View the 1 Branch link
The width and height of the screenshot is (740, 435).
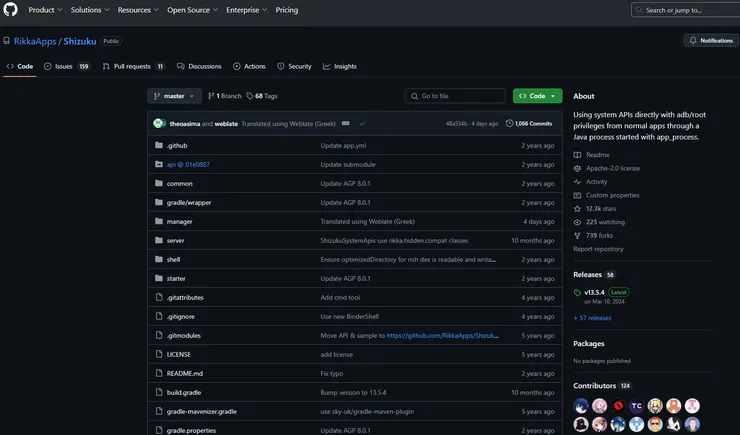tap(225, 96)
